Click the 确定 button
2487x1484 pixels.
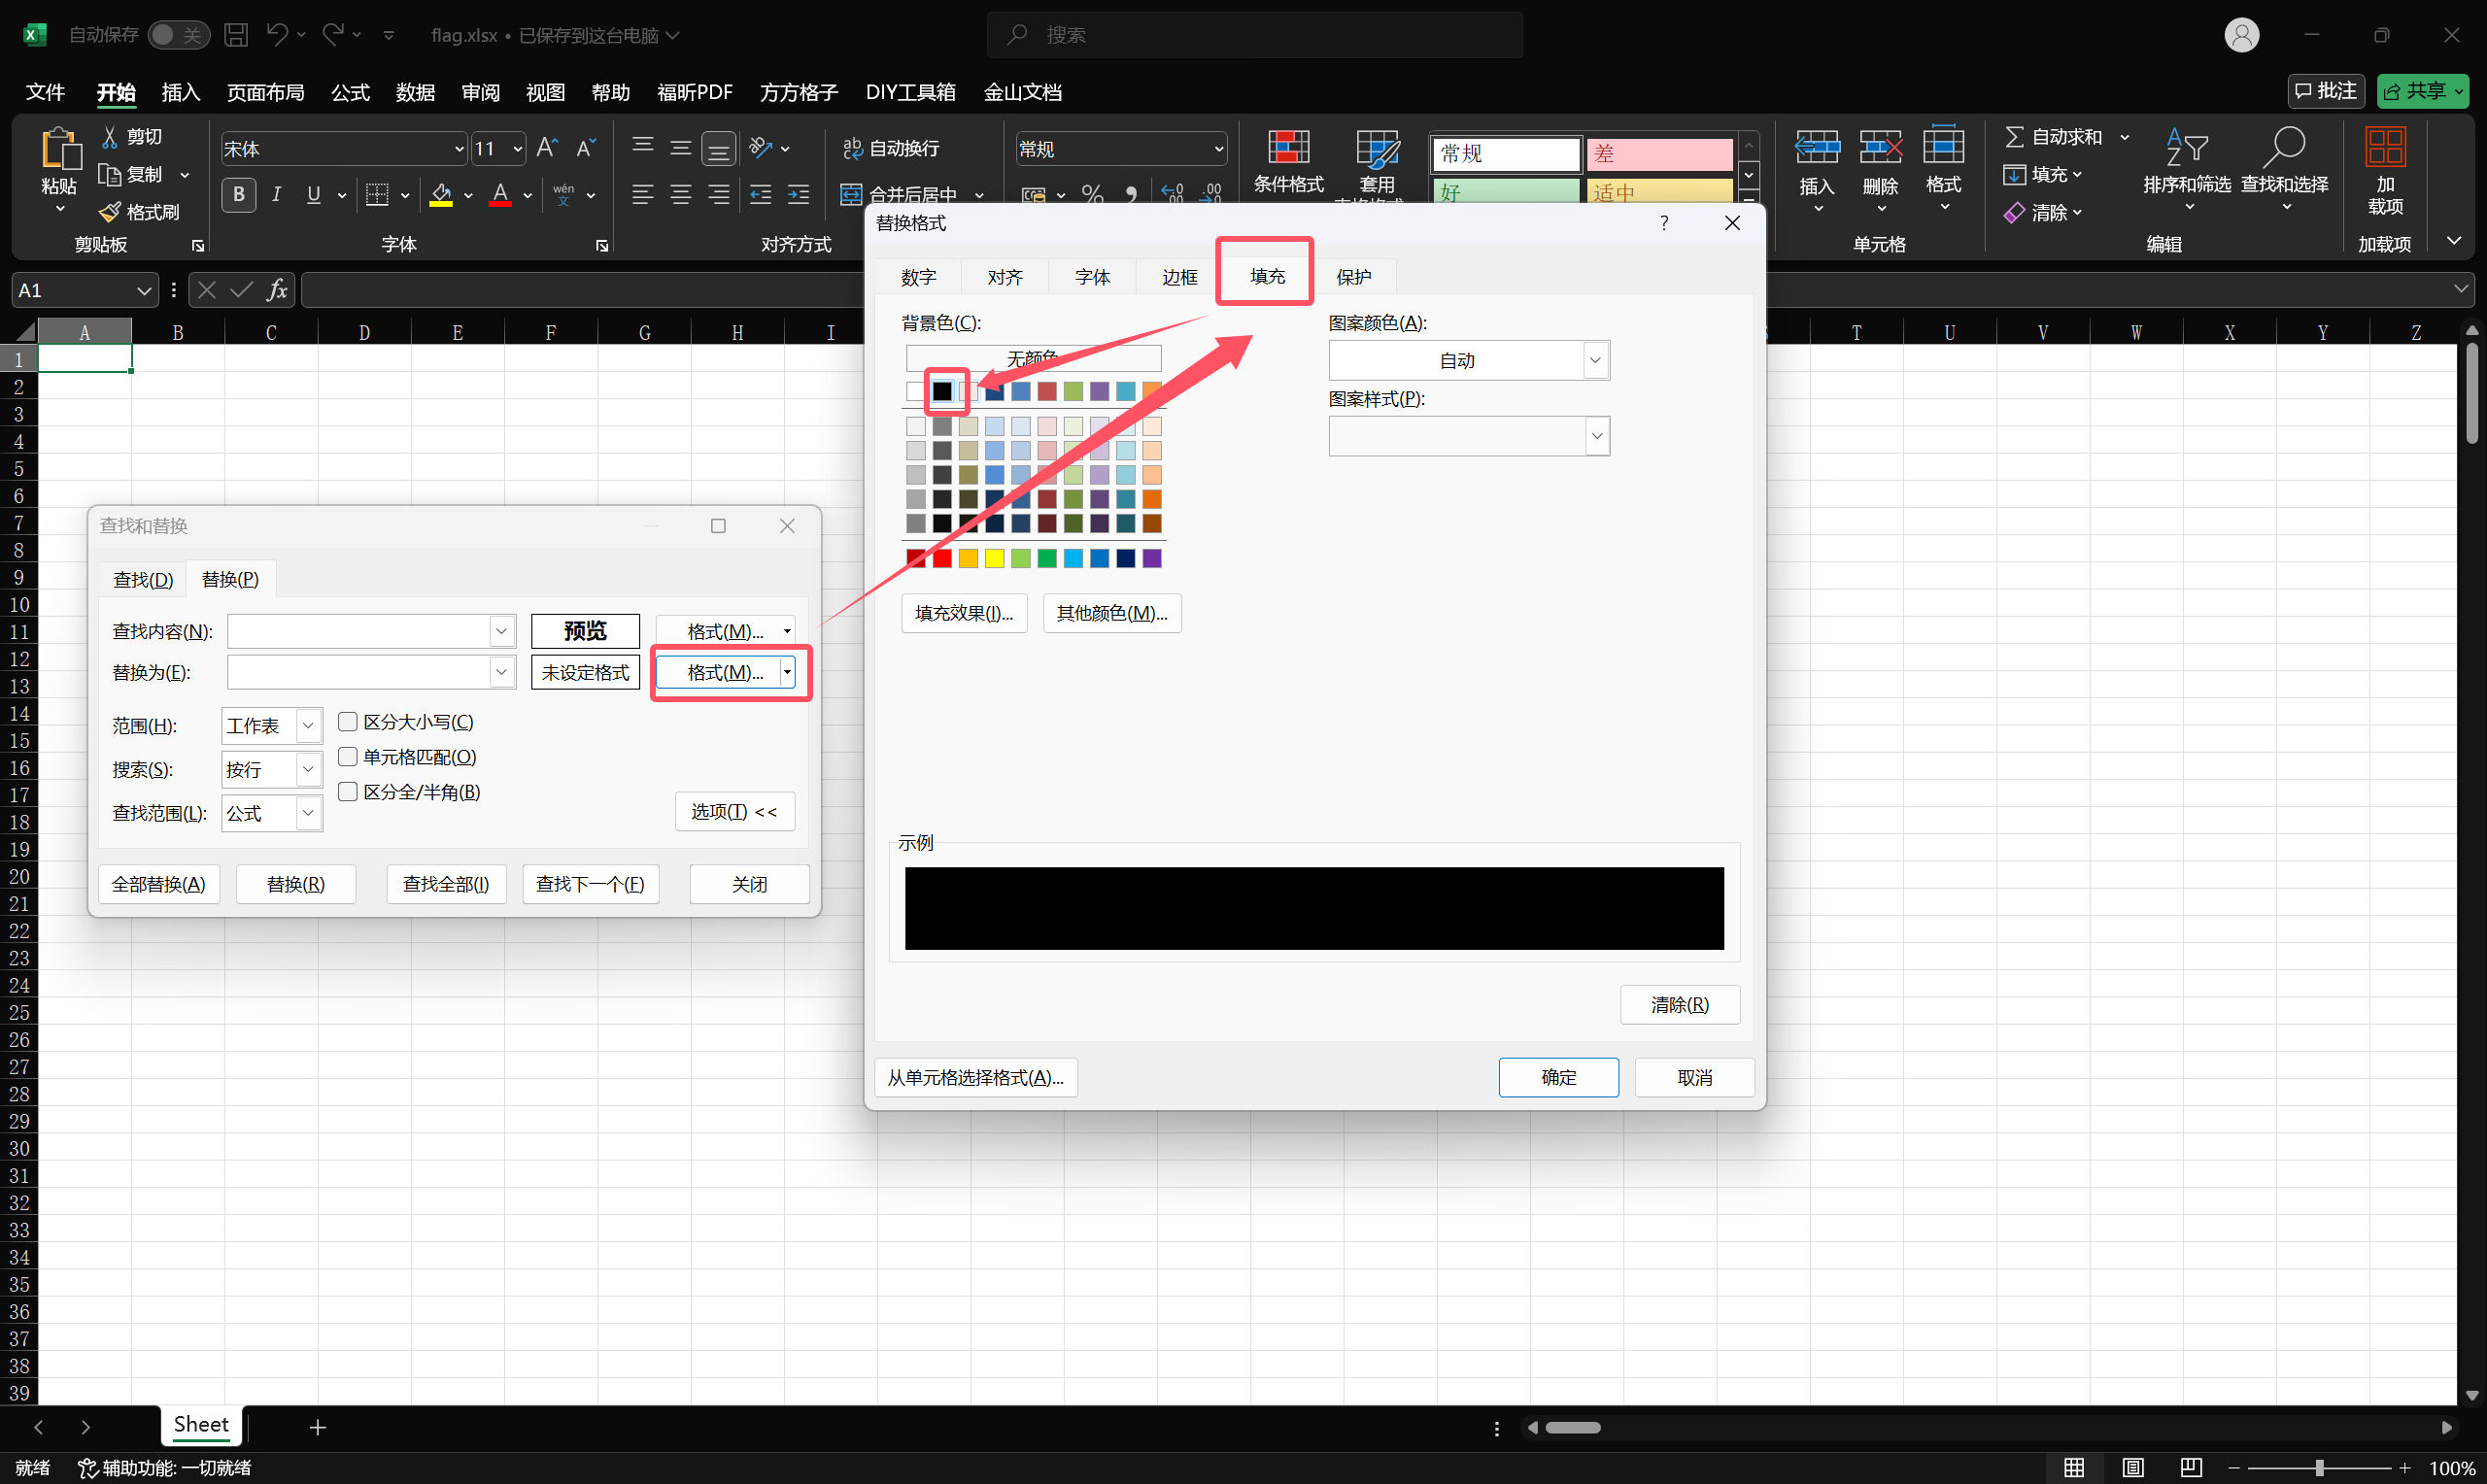pos(1558,1077)
